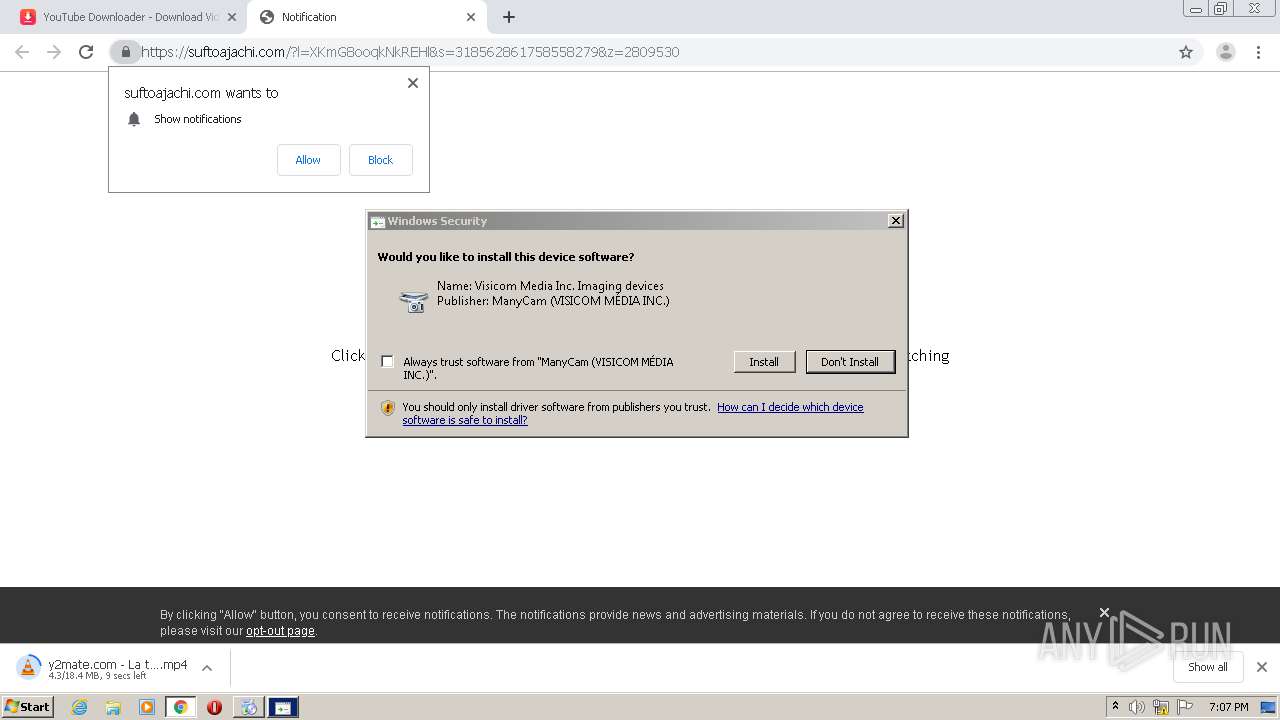The width and height of the screenshot is (1280, 720).
Task: View site information via lock icon
Action: coord(125,52)
